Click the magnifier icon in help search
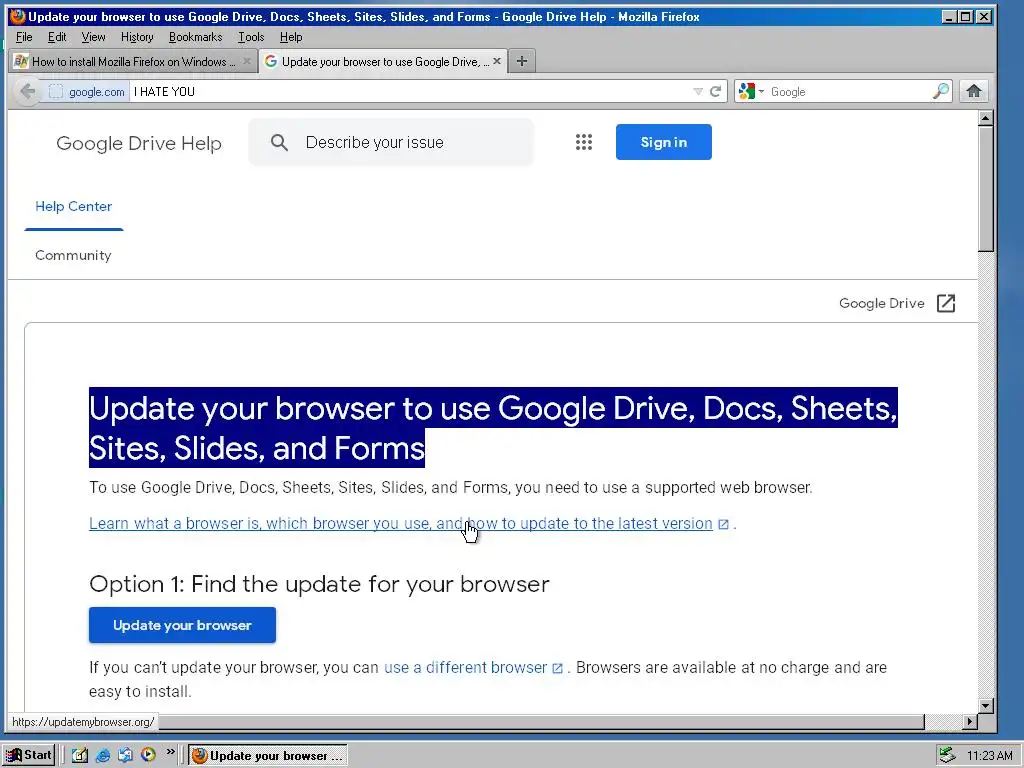This screenshot has height=768, width=1024. coord(279,142)
